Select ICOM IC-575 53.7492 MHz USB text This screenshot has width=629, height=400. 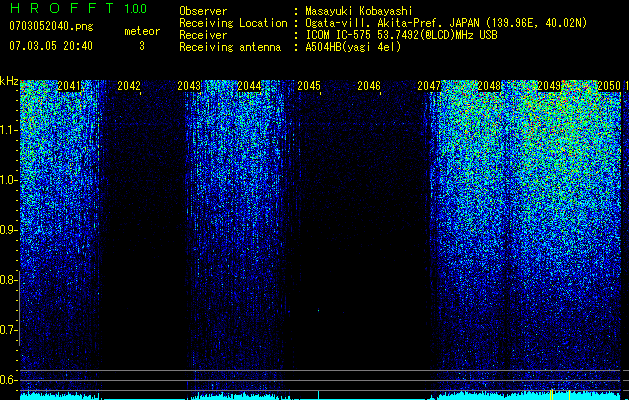pos(401,35)
